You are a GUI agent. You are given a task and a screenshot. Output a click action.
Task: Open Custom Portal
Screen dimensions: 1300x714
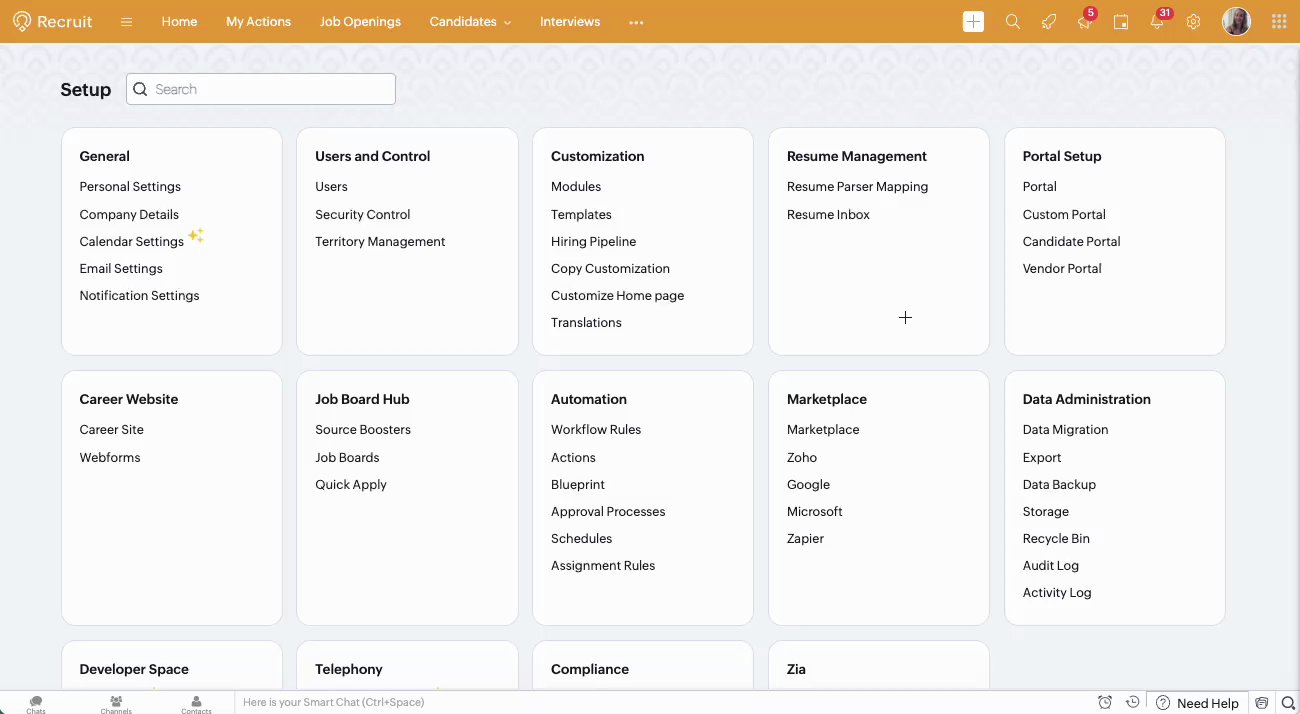point(1064,215)
